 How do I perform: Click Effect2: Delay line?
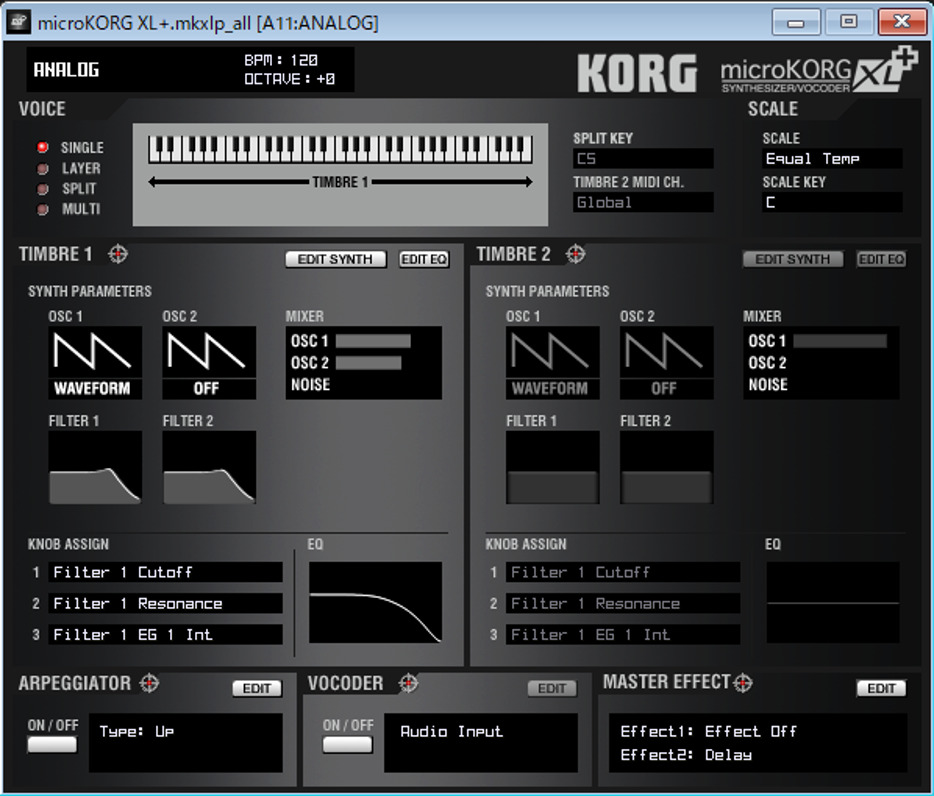point(686,754)
